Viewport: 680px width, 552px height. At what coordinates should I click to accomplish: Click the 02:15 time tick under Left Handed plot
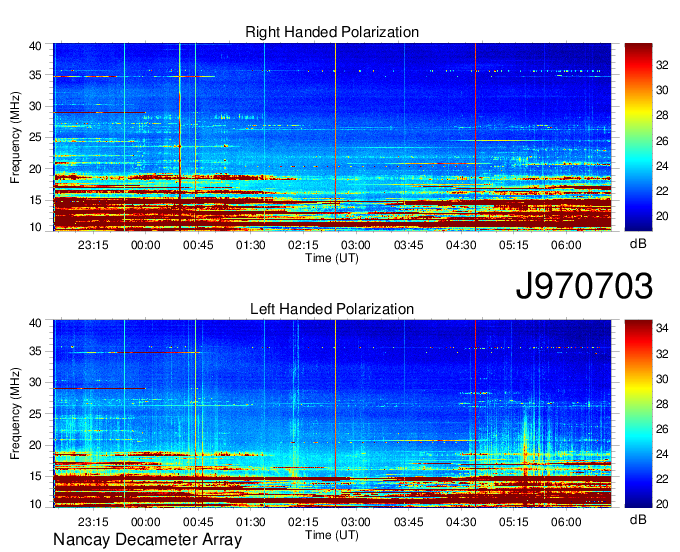coord(303,522)
